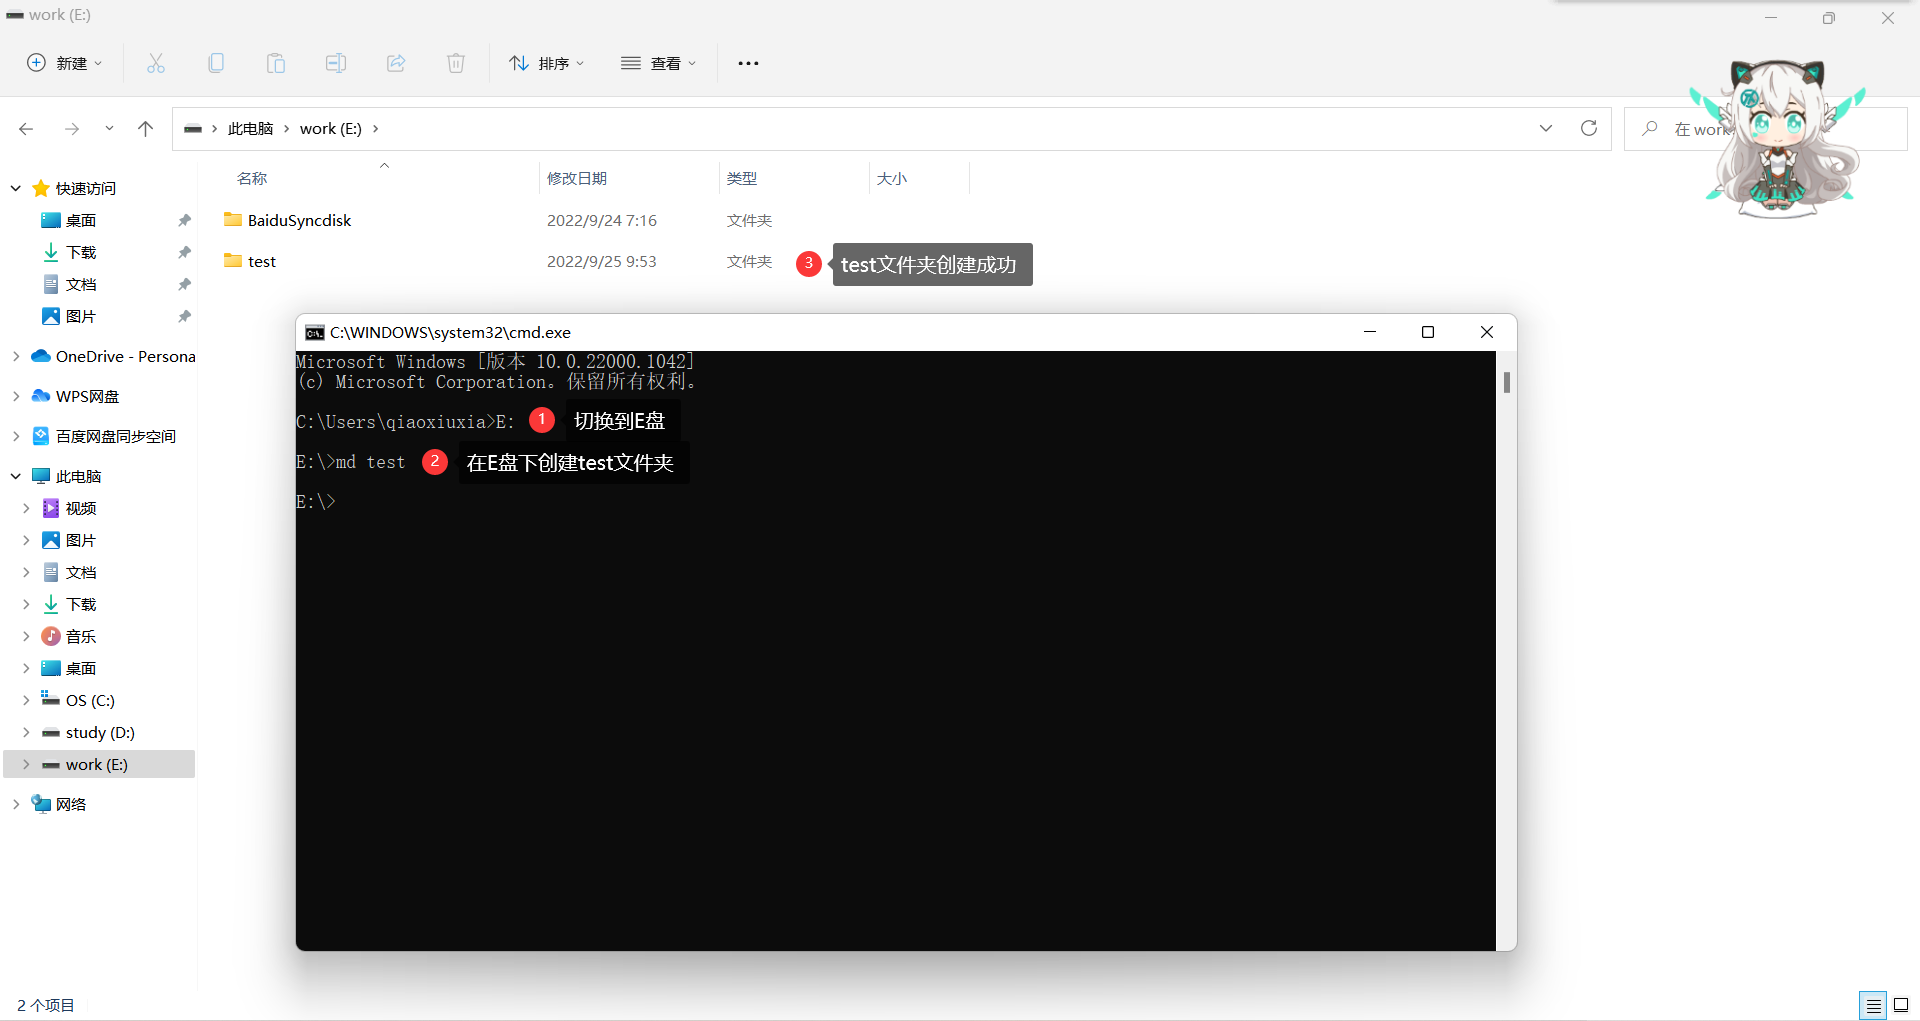Select 桌面 under 此电脑
The width and height of the screenshot is (1920, 1021).
click(69, 668)
